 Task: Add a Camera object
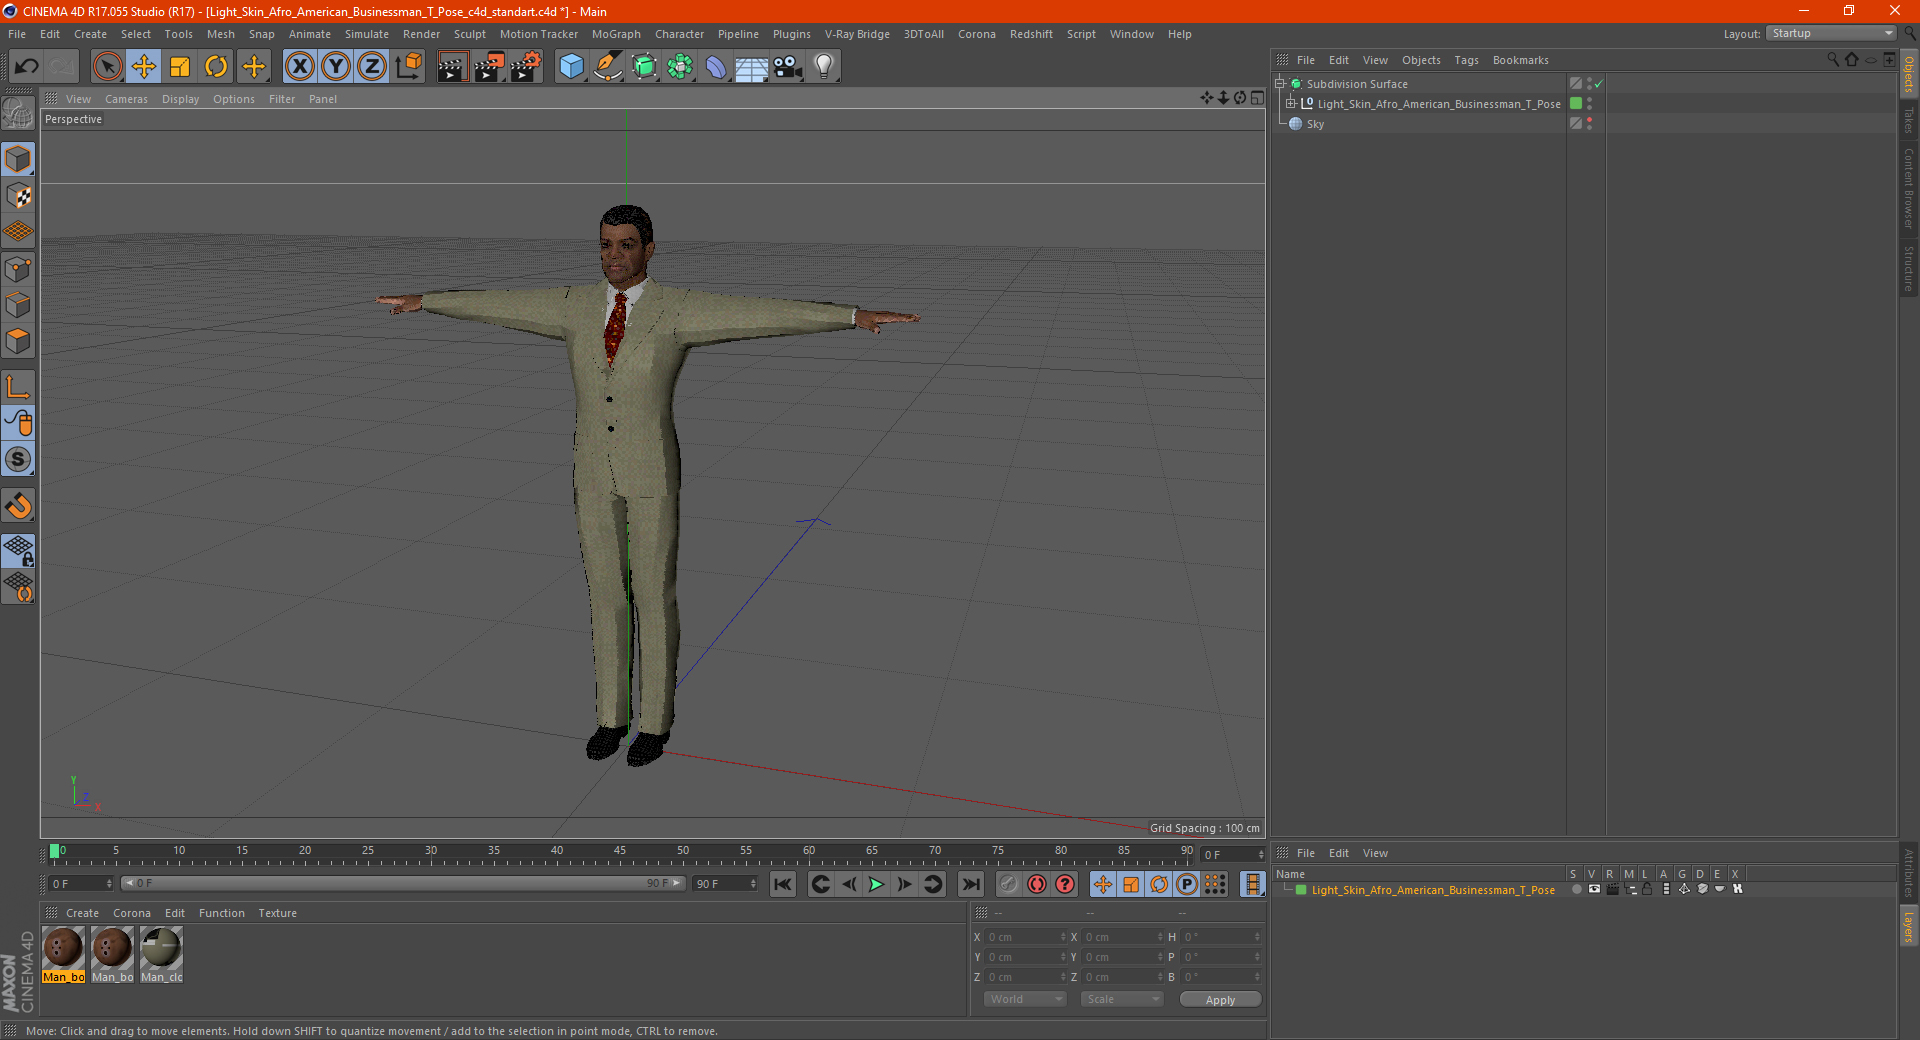[x=788, y=67]
